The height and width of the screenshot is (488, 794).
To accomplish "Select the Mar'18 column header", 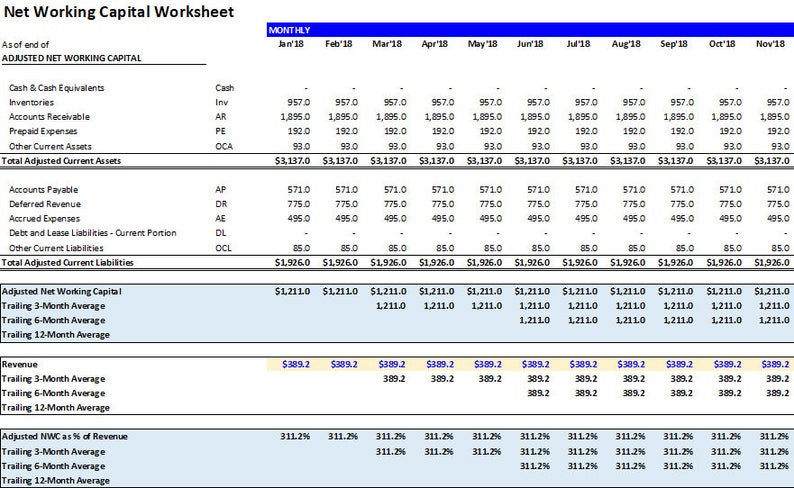I will (386, 44).
